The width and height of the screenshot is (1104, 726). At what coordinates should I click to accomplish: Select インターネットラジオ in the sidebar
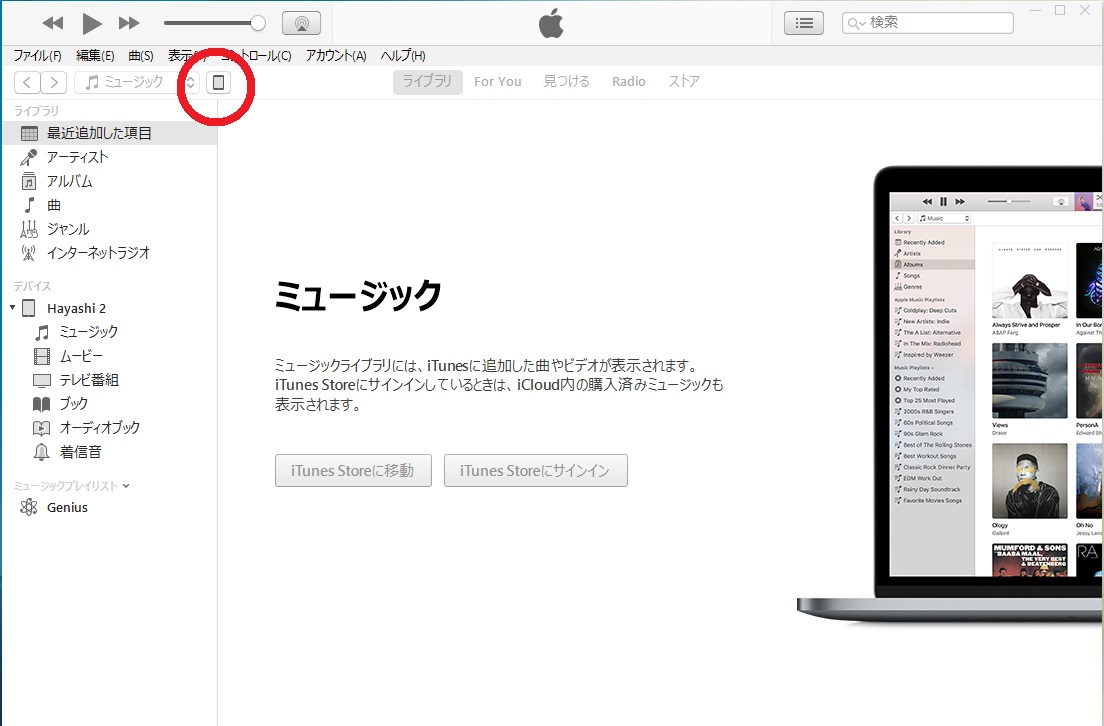click(110, 253)
